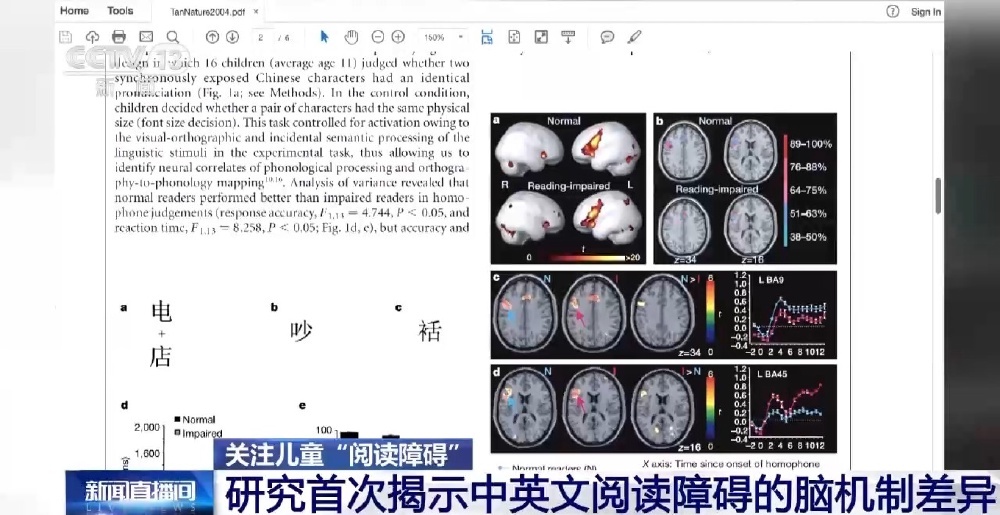Click the cloud upload icon
Image resolution: width=1000 pixels, height=515 pixels.
click(92, 38)
